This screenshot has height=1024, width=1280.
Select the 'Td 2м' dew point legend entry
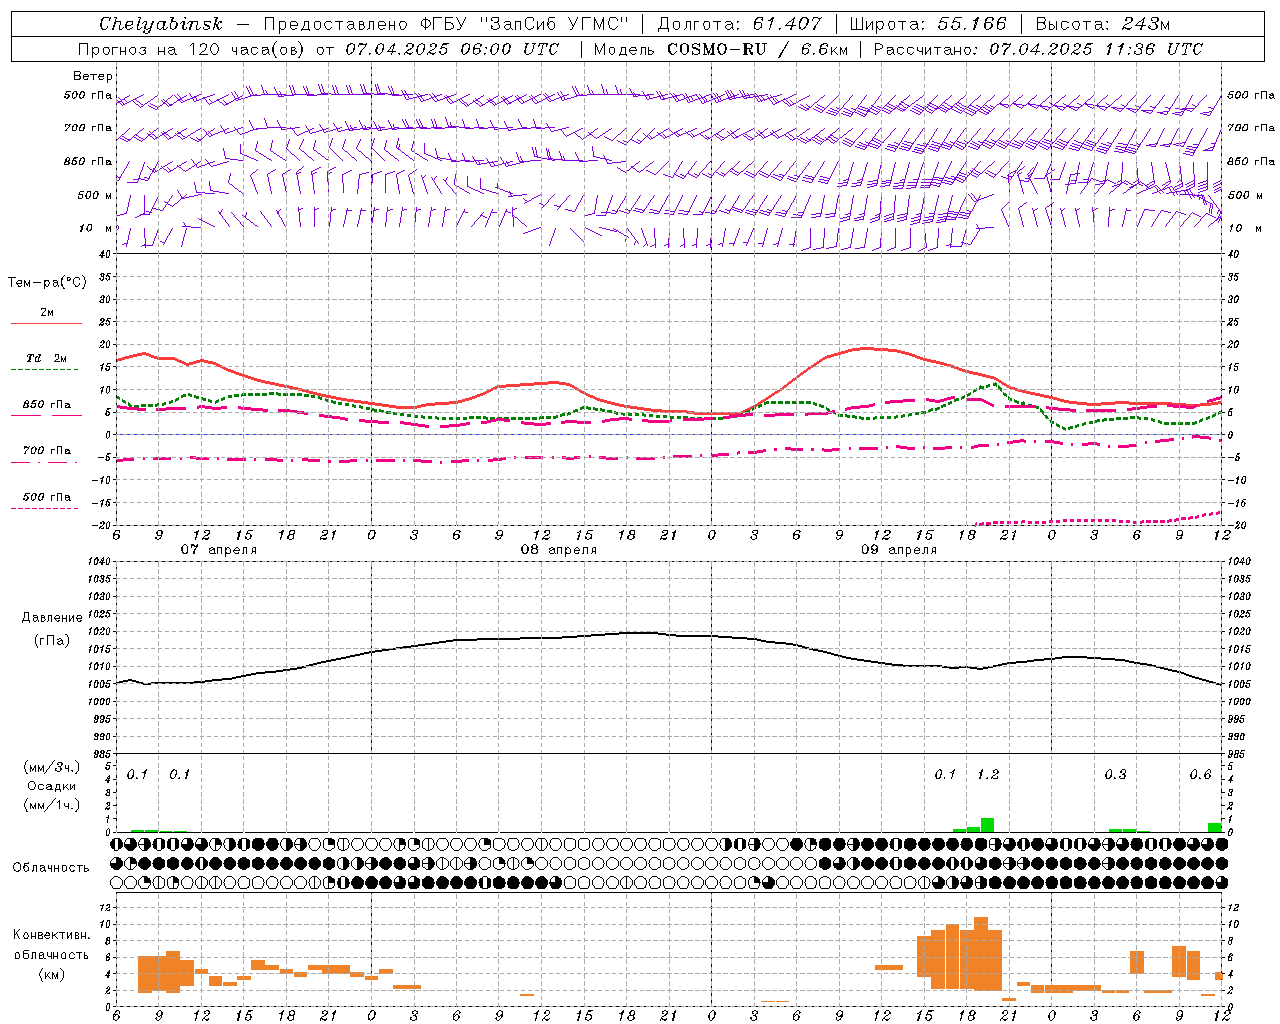coord(47,358)
